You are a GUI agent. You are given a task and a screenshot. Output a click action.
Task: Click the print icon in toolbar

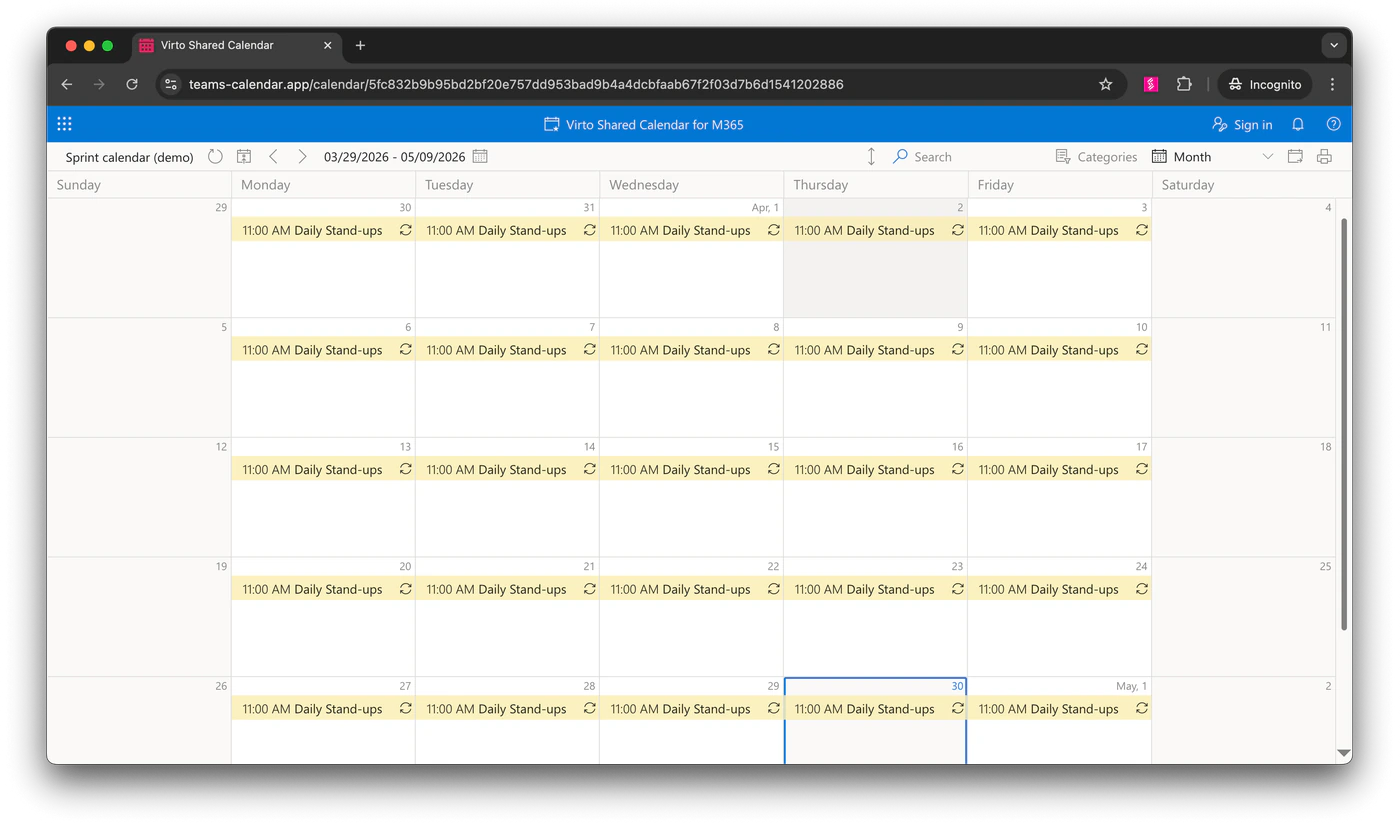1324,157
